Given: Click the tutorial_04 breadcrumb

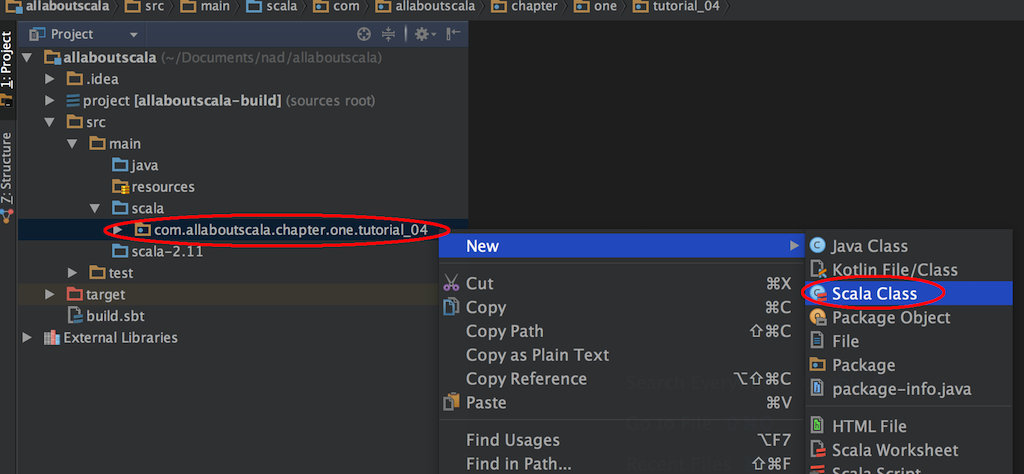Looking at the screenshot, I should coord(676,7).
